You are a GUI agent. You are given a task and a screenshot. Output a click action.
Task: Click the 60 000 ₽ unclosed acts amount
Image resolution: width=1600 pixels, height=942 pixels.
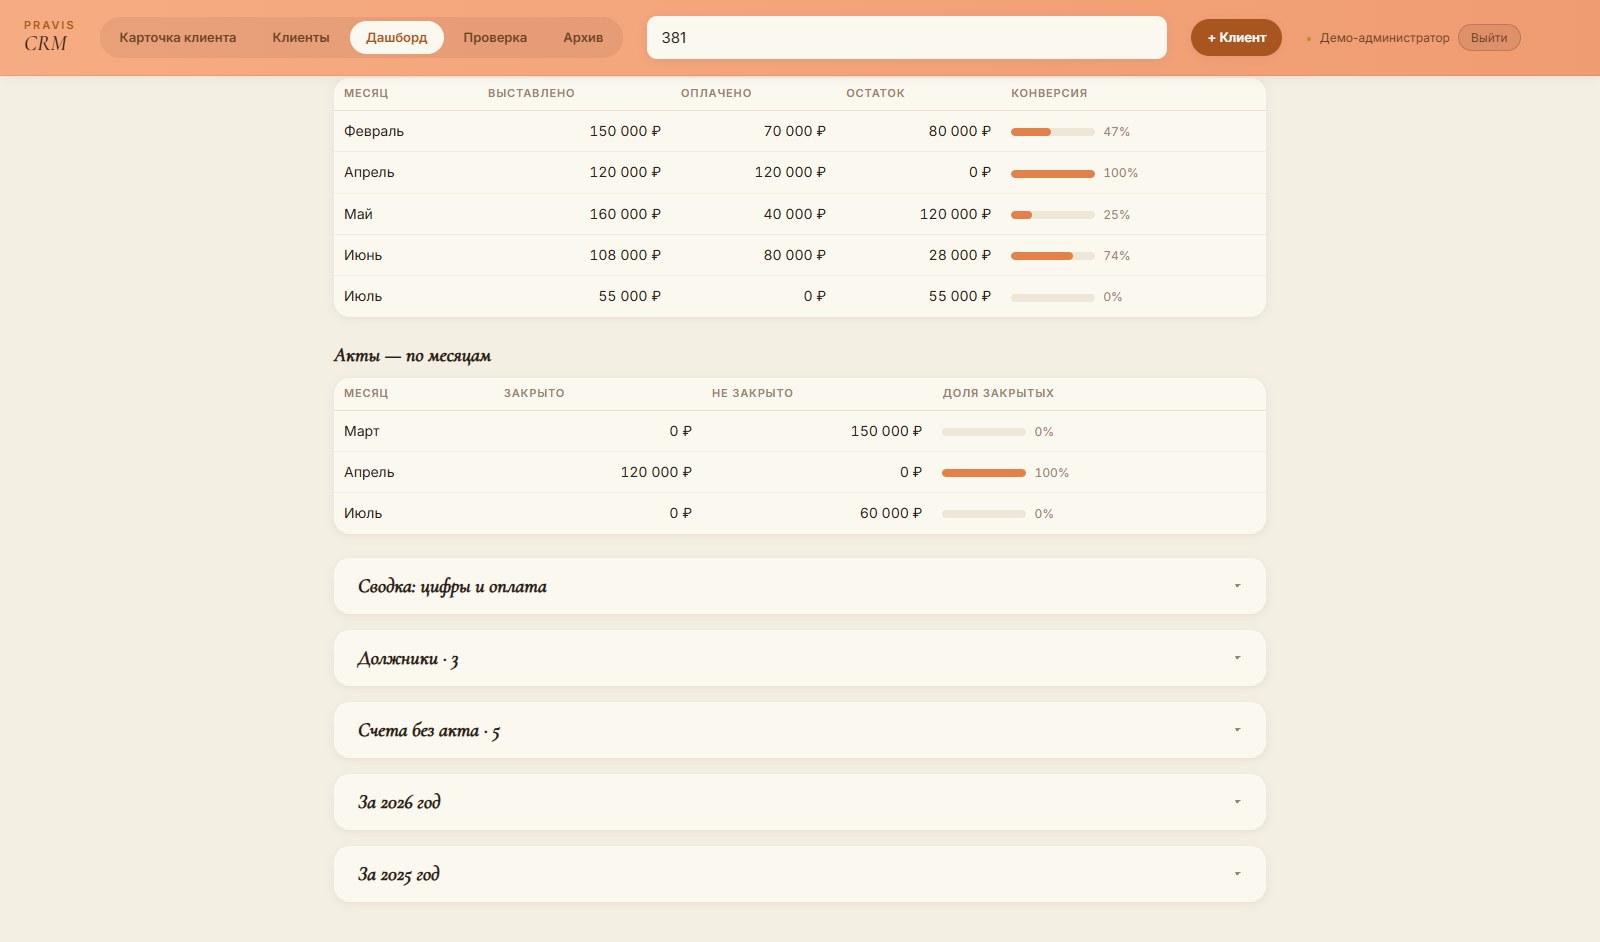[891, 513]
